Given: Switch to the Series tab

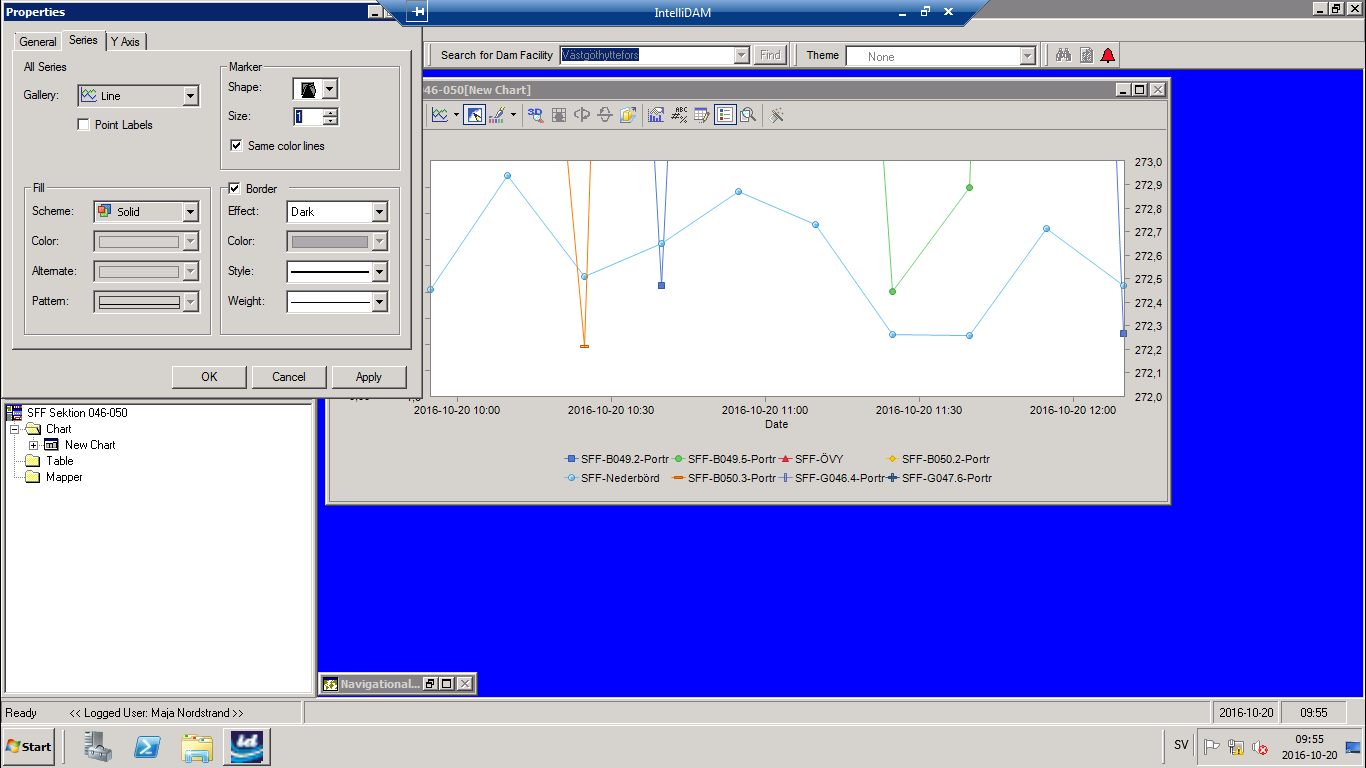Looking at the screenshot, I should [x=83, y=40].
